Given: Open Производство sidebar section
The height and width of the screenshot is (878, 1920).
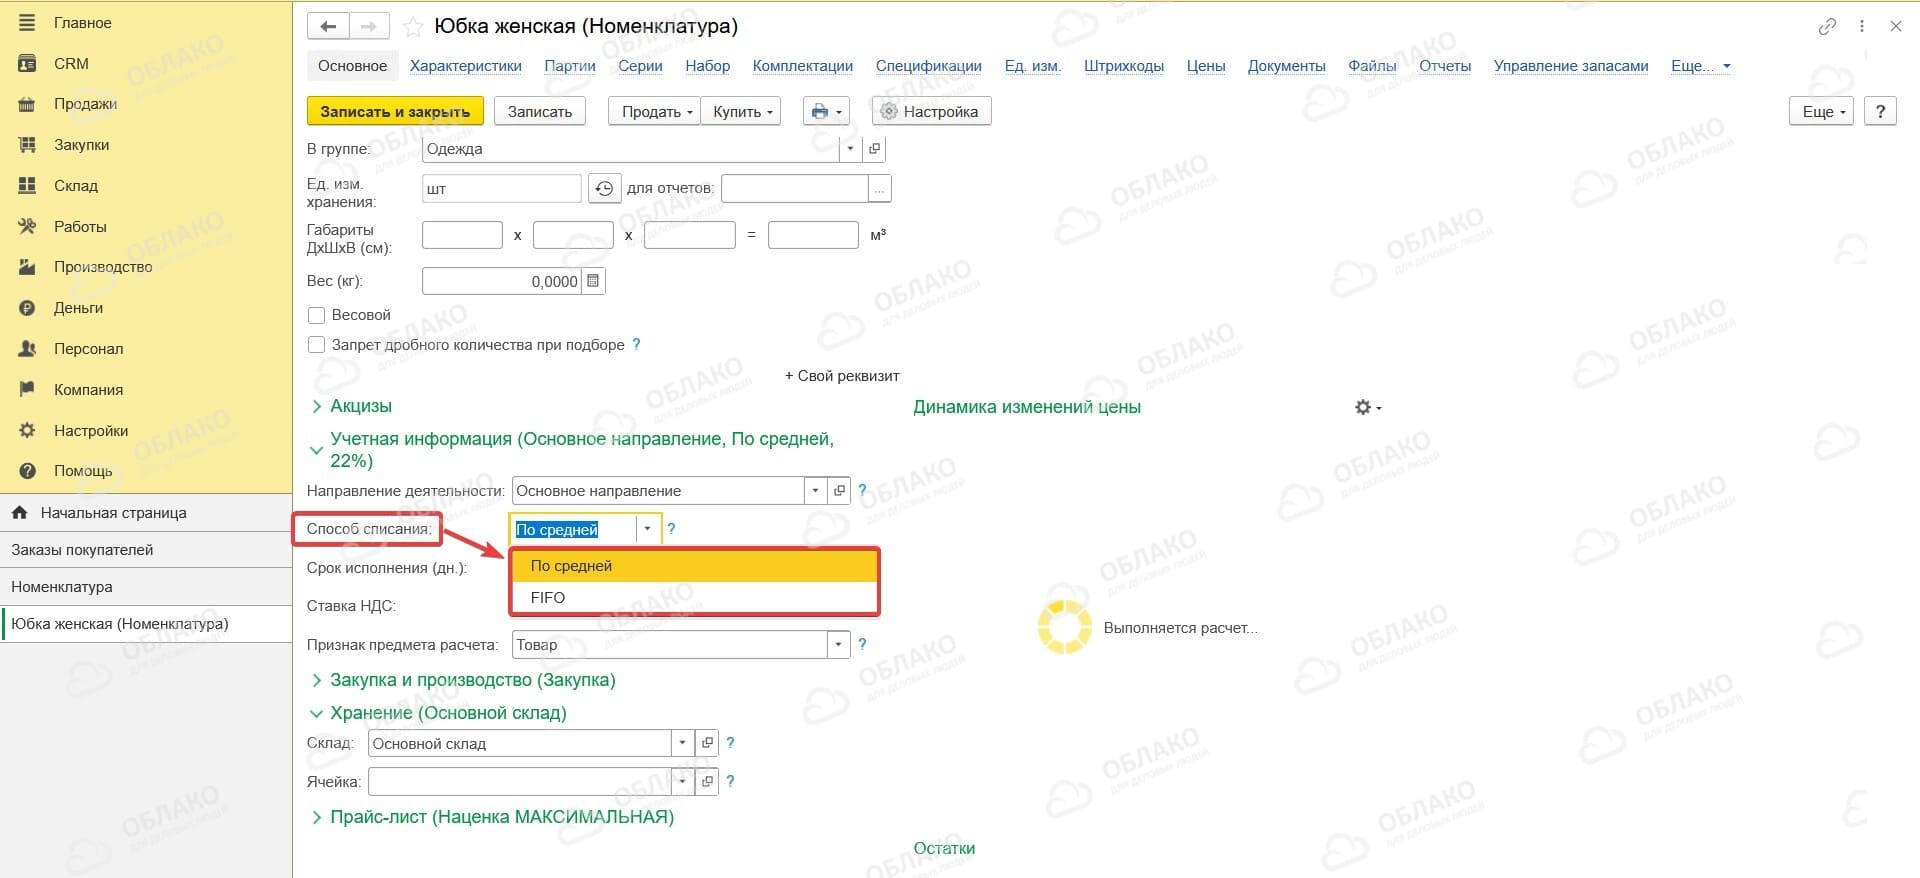Looking at the screenshot, I should click(102, 267).
